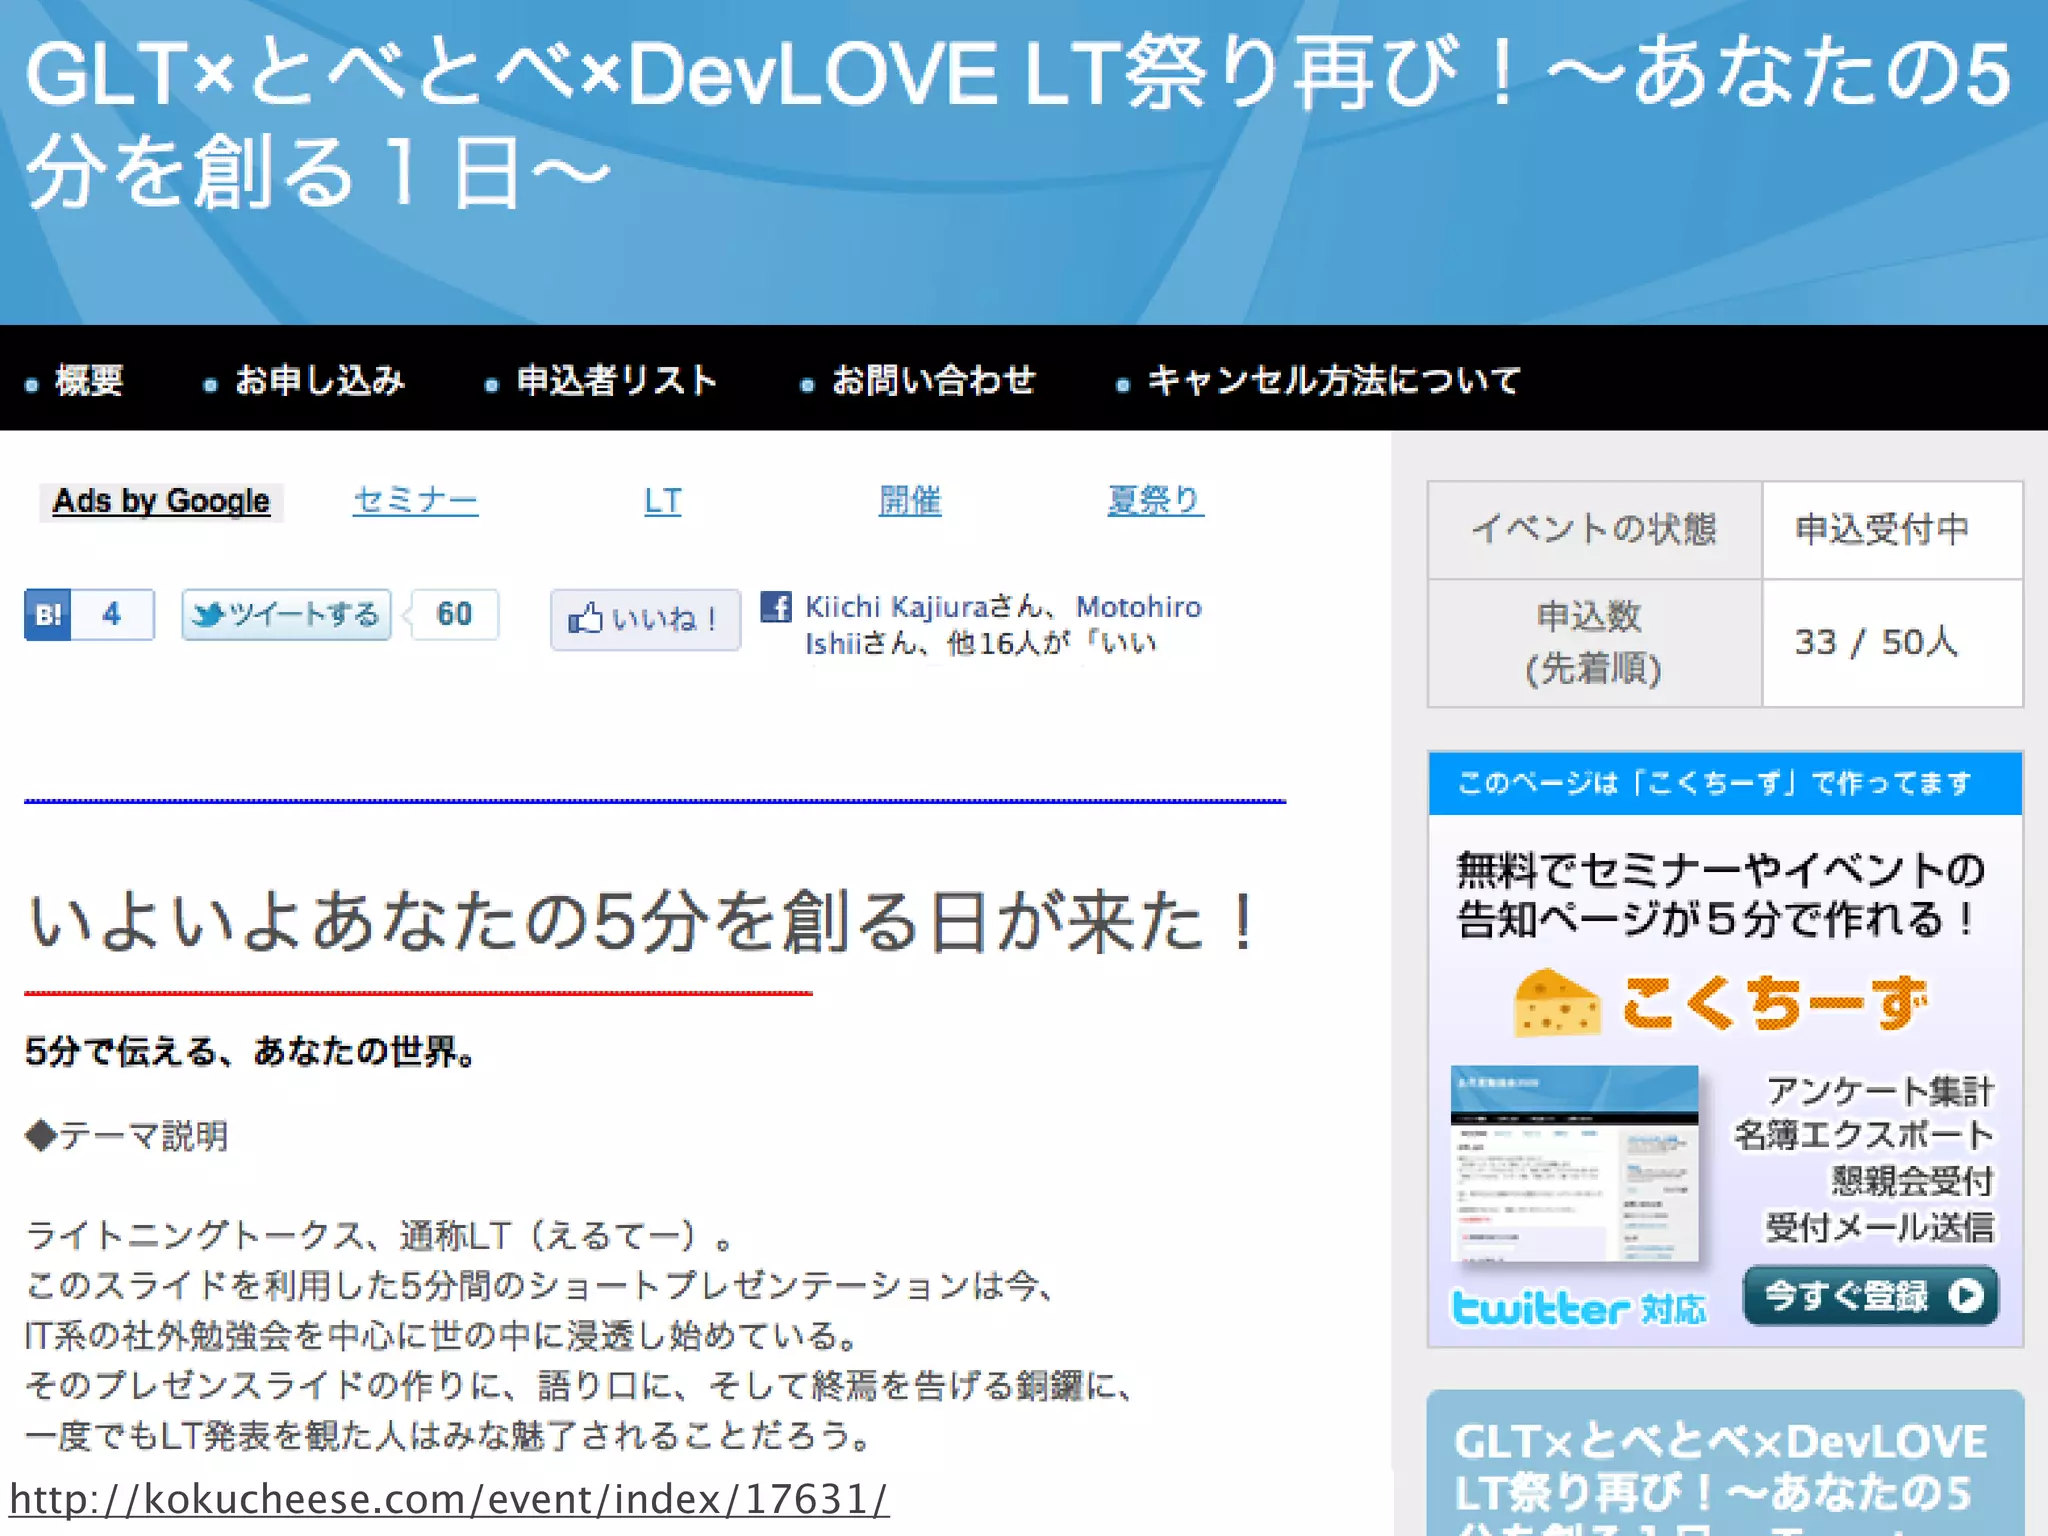This screenshot has width=2048, height=1536.
Task: Click the twitter 対応 logo
Action: tap(1578, 1306)
